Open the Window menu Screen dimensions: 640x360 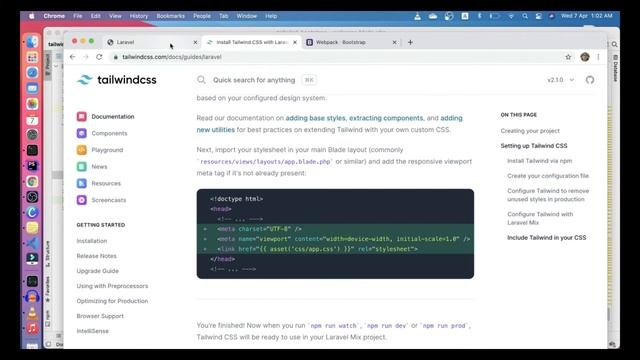(x=247, y=16)
